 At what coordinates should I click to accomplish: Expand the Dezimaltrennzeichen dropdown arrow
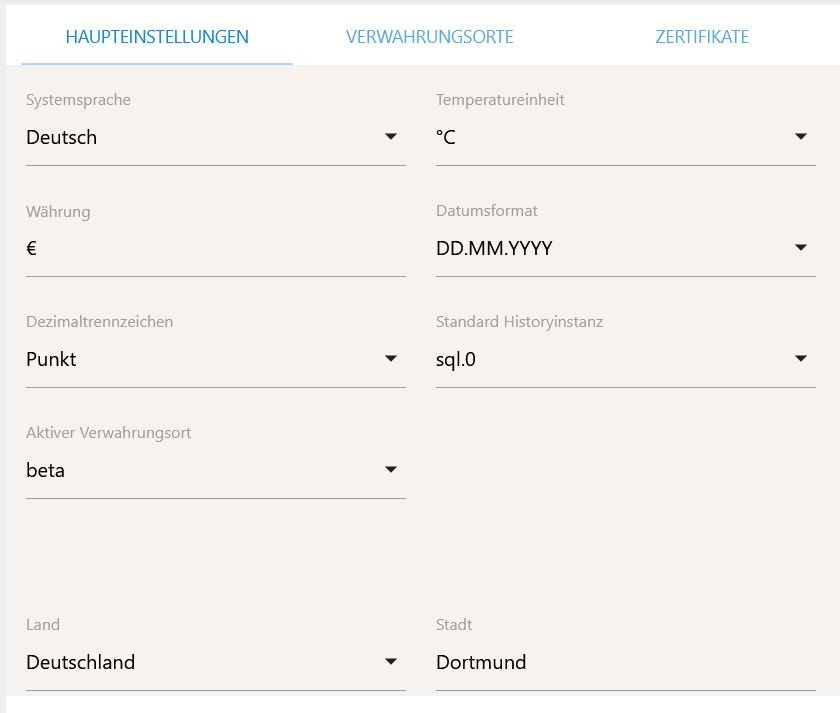(x=391, y=359)
